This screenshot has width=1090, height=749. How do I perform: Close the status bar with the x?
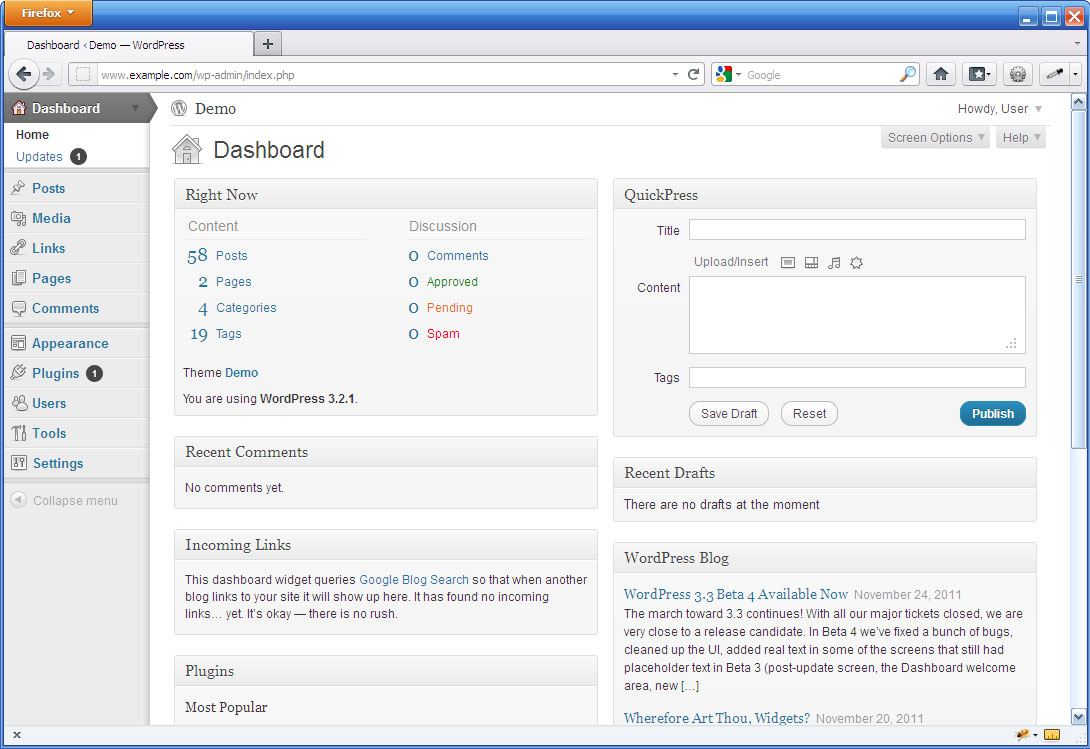(17, 734)
